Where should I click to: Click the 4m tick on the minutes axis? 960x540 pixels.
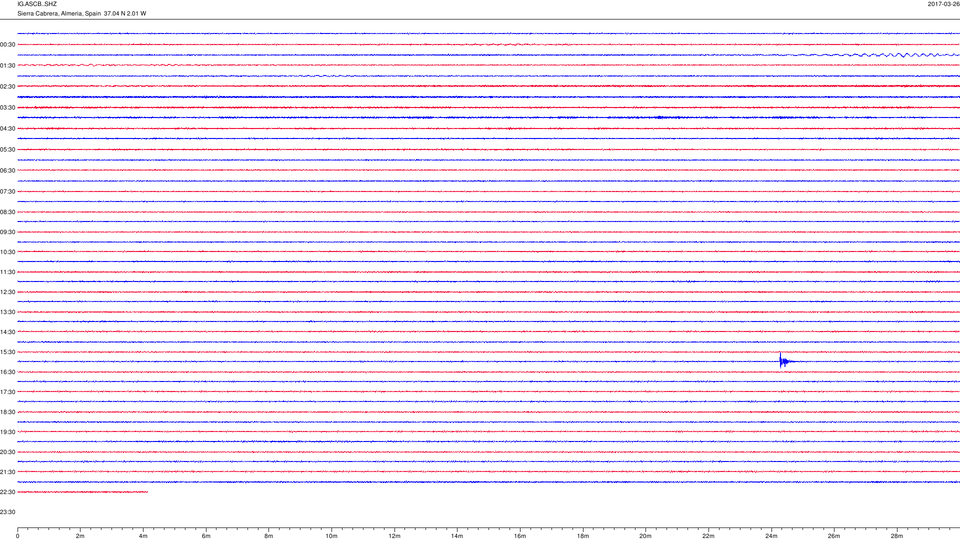(x=143, y=536)
